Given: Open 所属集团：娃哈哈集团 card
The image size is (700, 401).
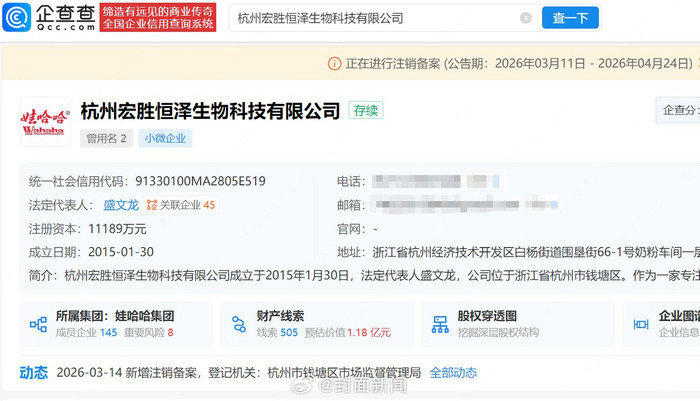Looking at the screenshot, I should pos(116,324).
